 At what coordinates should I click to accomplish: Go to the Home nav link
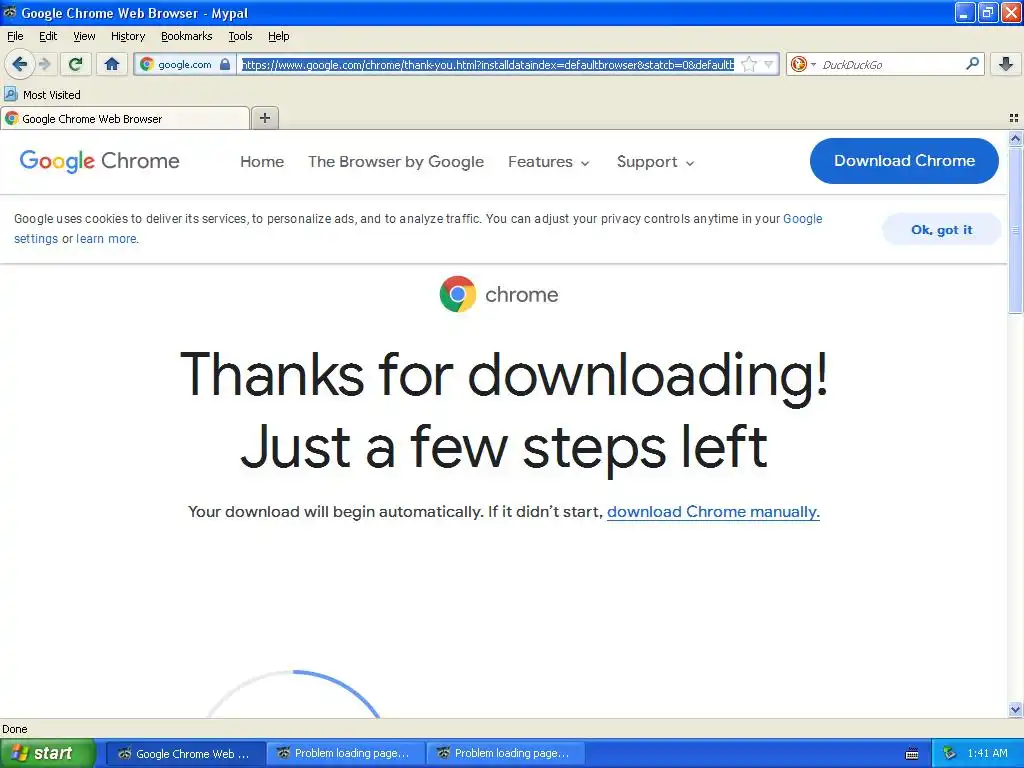point(262,161)
